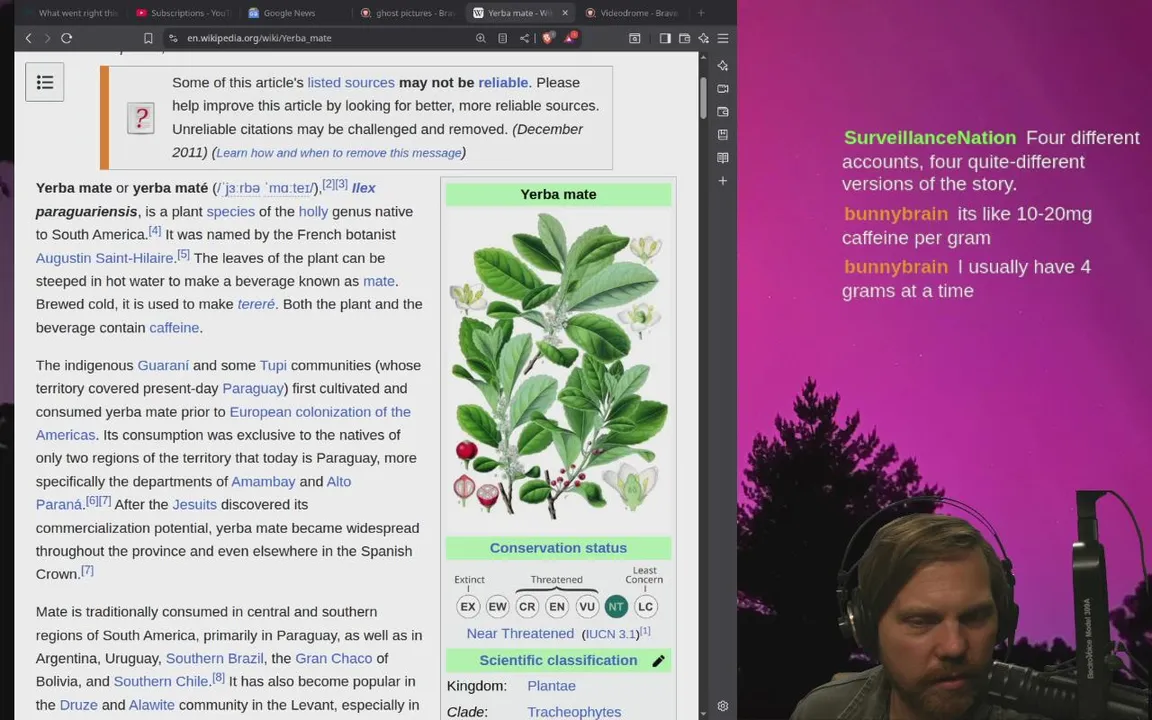Switch to the Videodrome tab

[x=632, y=13]
